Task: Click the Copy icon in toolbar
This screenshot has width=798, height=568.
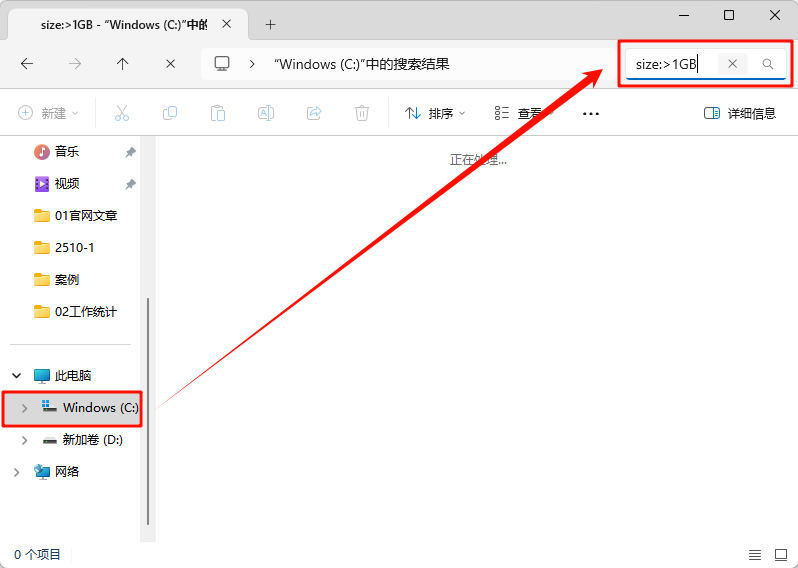Action: [x=170, y=113]
